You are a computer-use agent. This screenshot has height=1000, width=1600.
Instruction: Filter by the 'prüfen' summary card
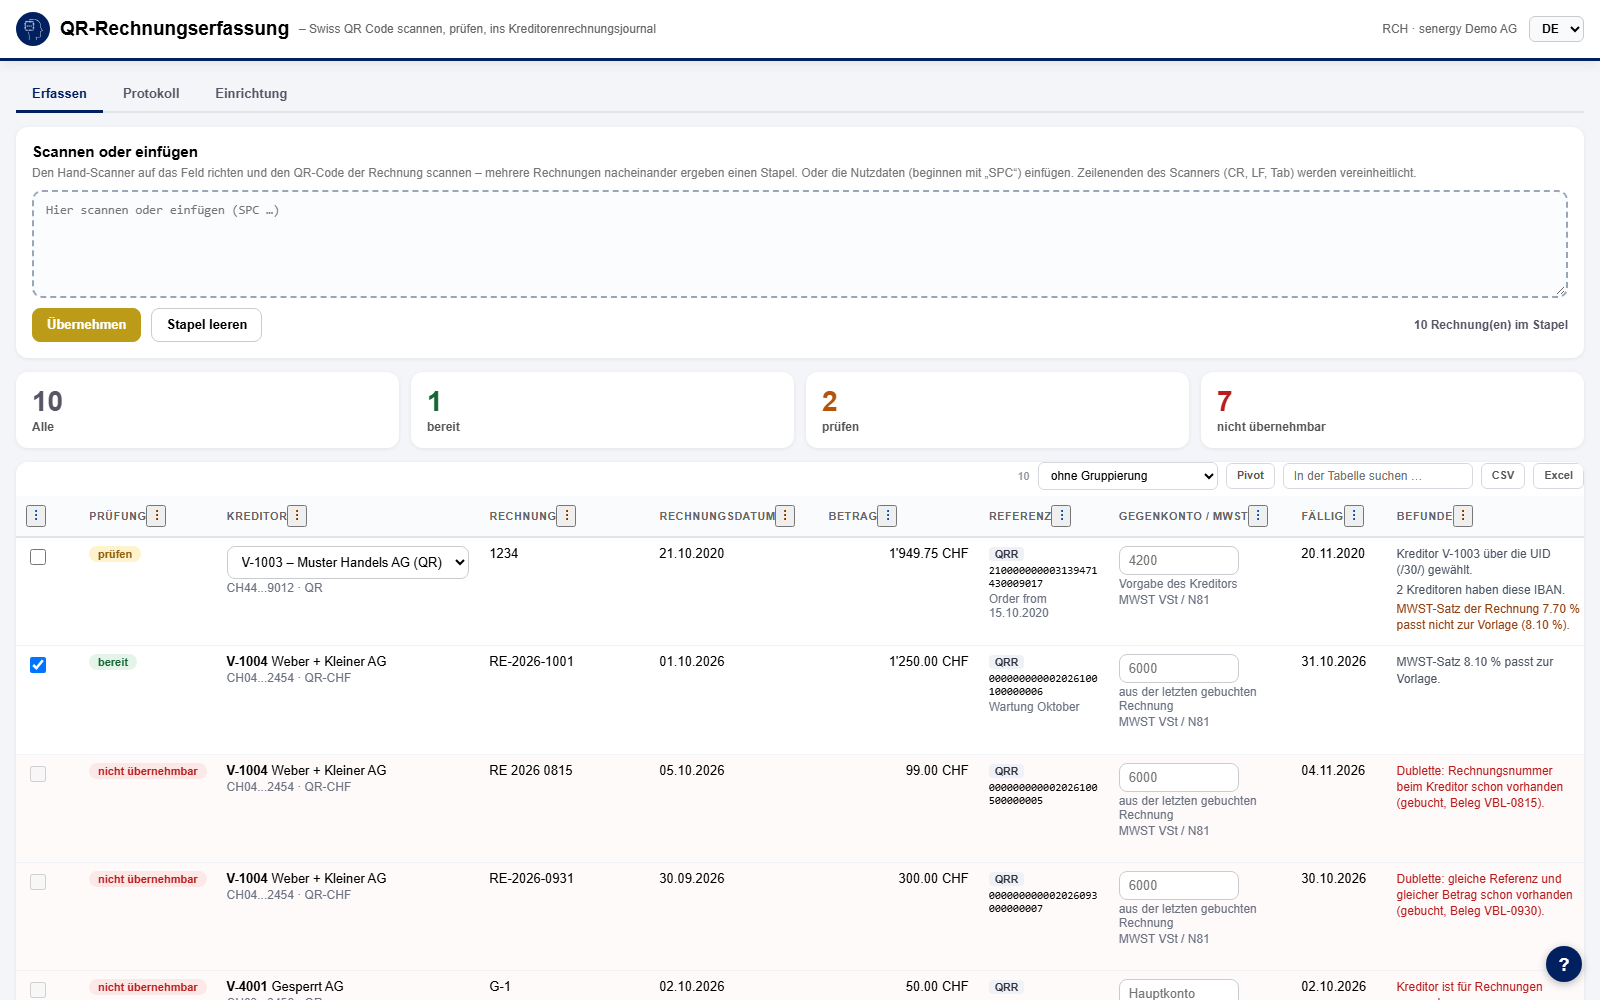[x=997, y=410]
